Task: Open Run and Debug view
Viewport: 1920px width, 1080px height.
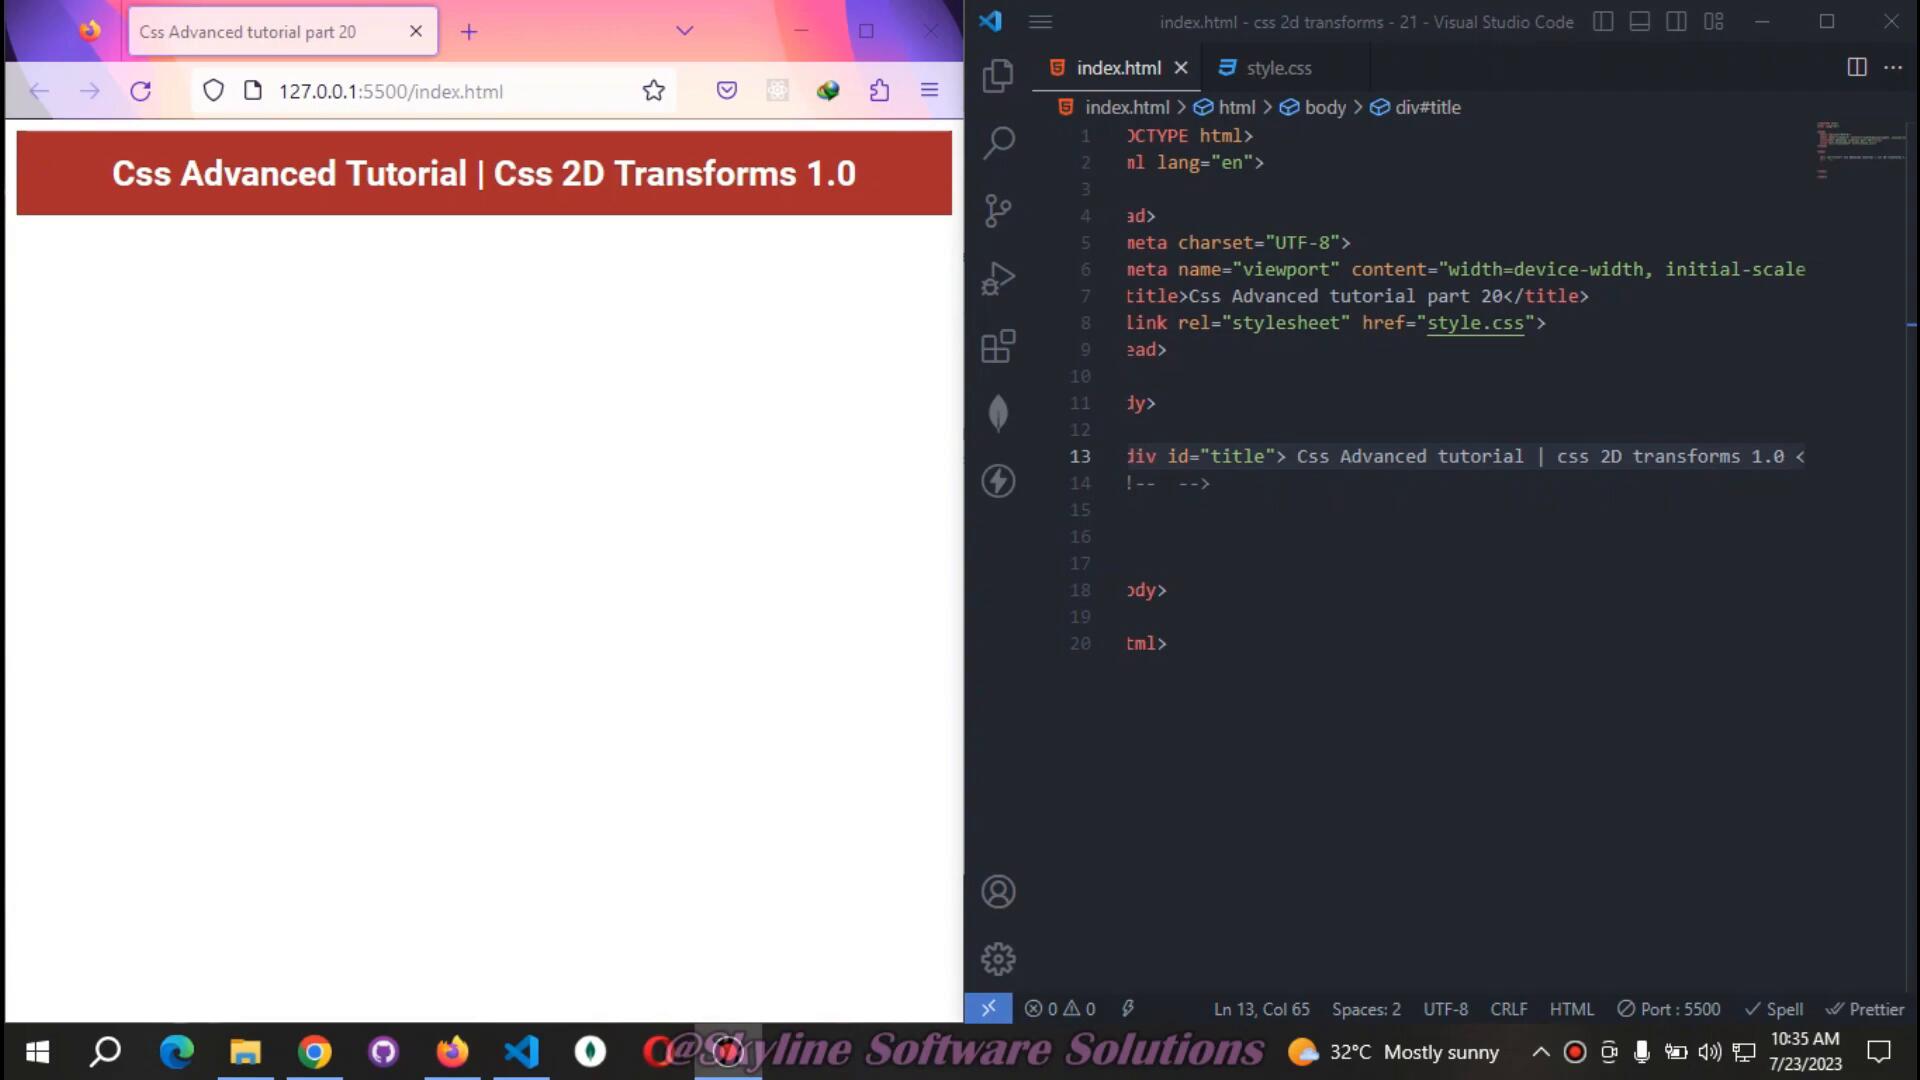Action: (998, 278)
